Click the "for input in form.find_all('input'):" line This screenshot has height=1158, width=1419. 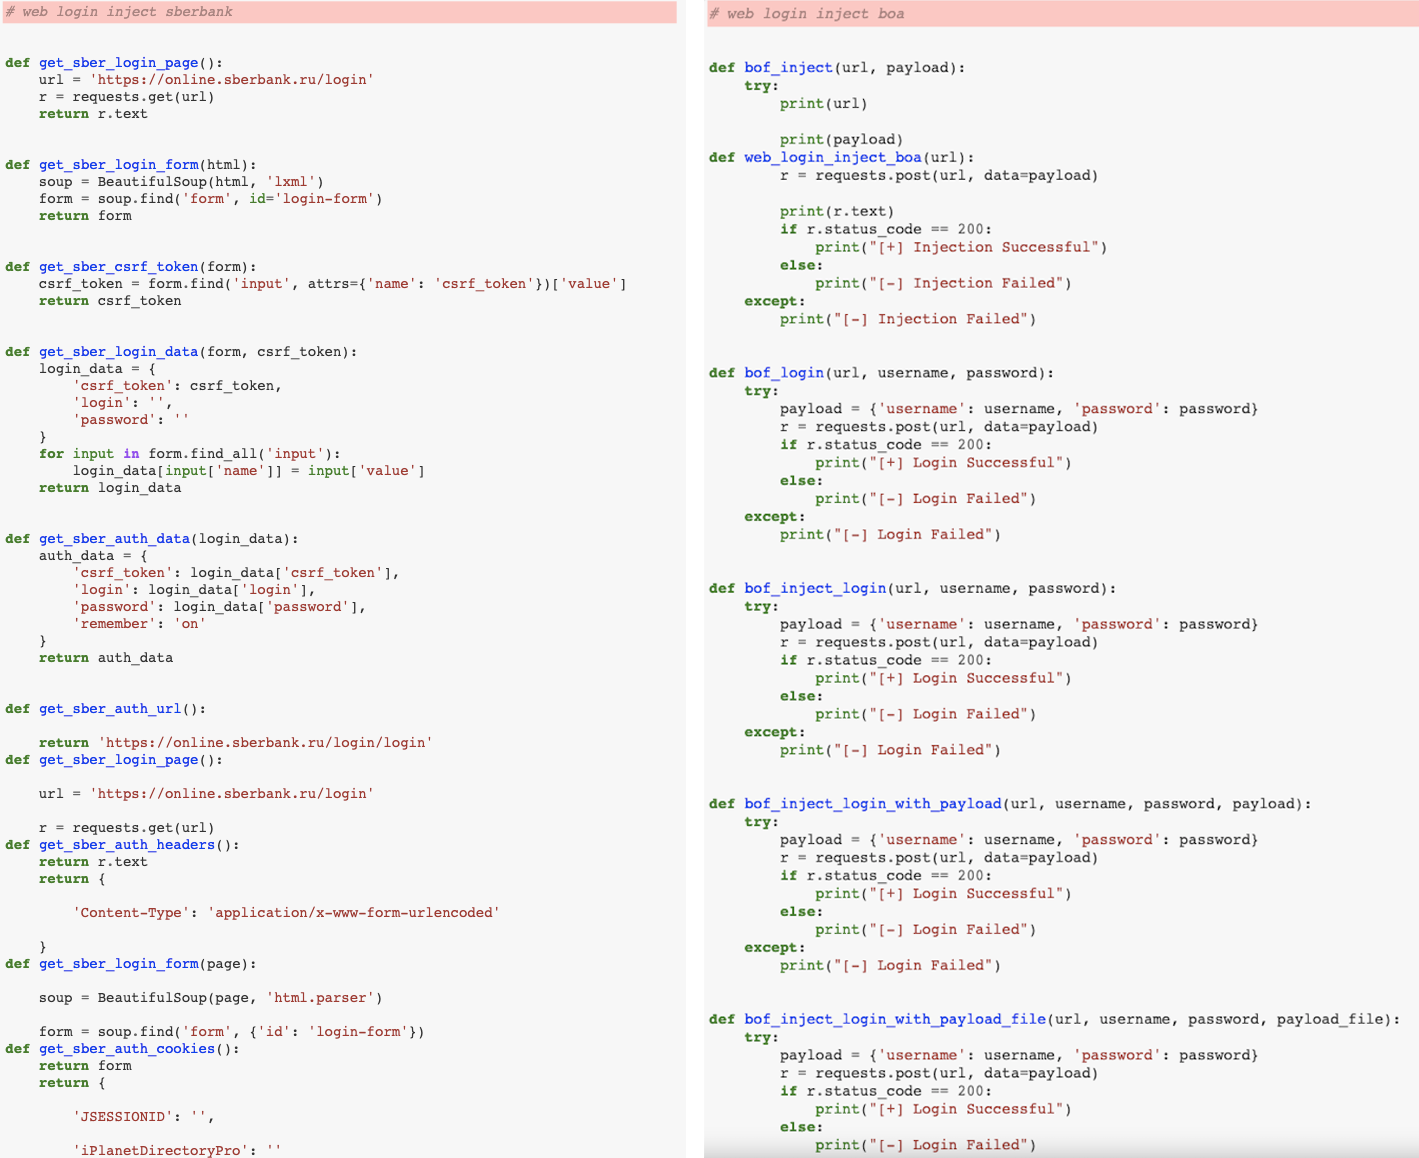(x=190, y=453)
